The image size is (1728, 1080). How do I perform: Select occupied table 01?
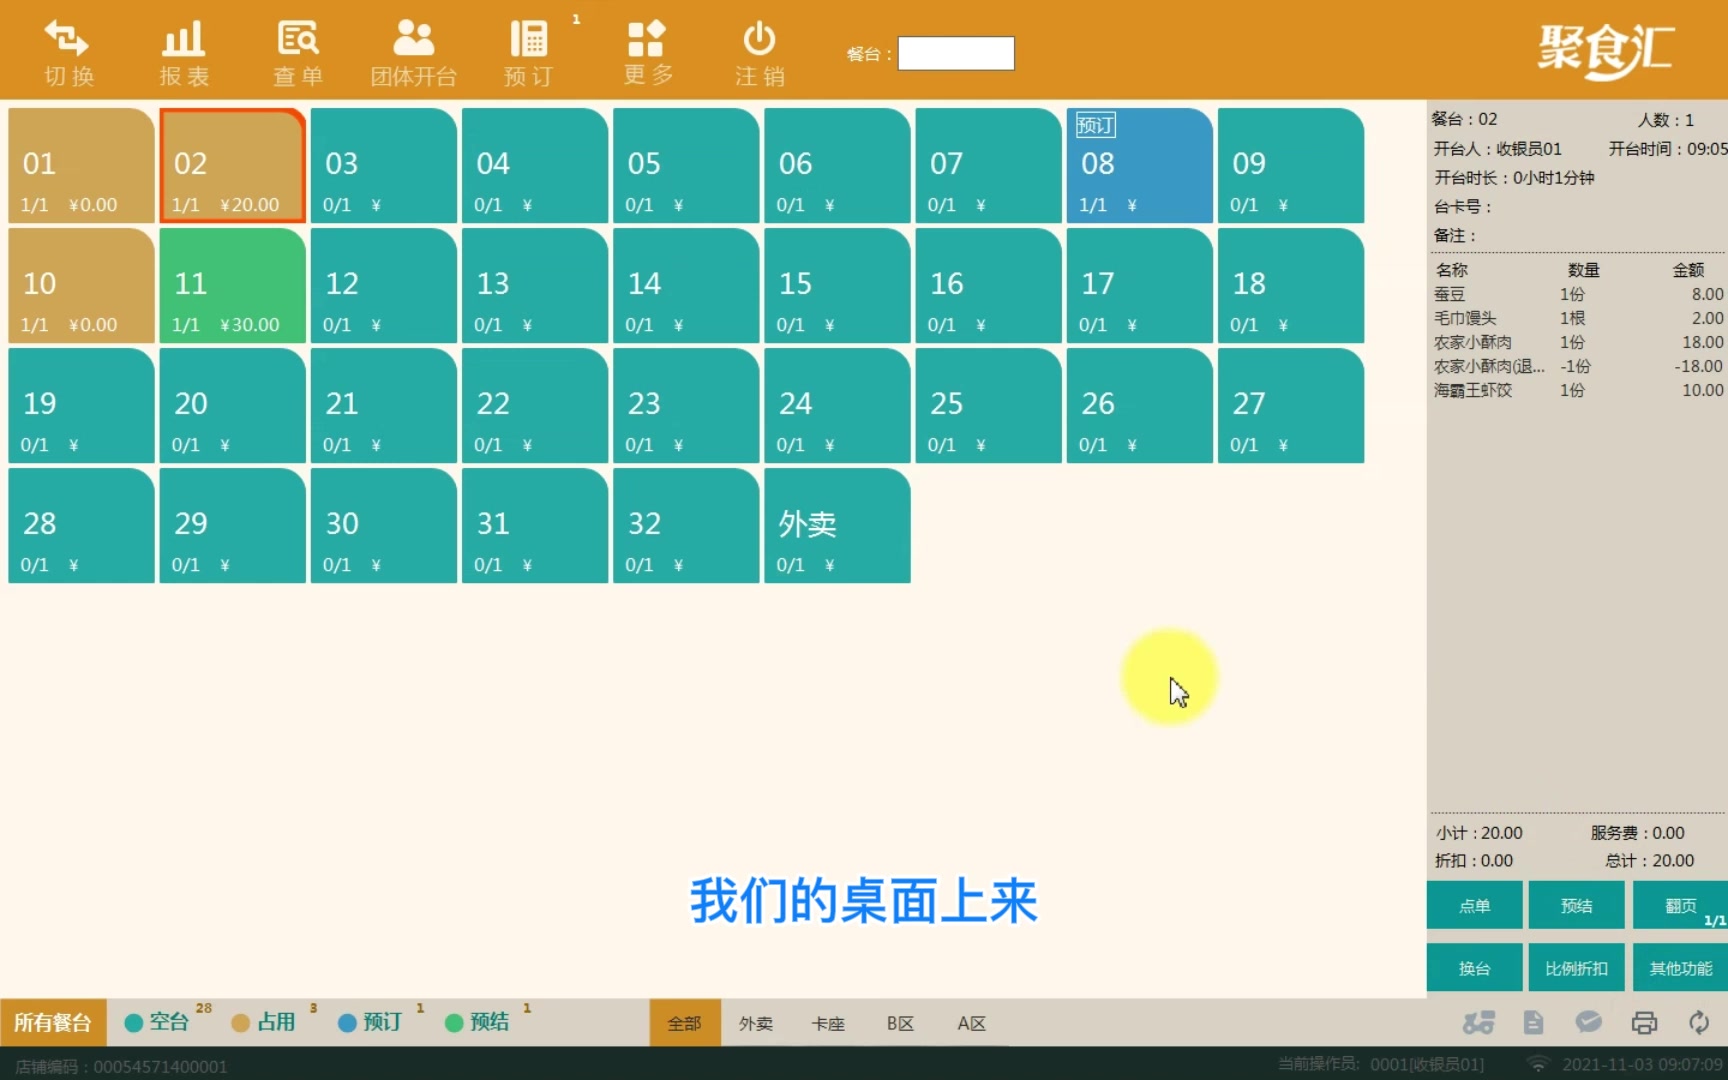pyautogui.click(x=82, y=165)
